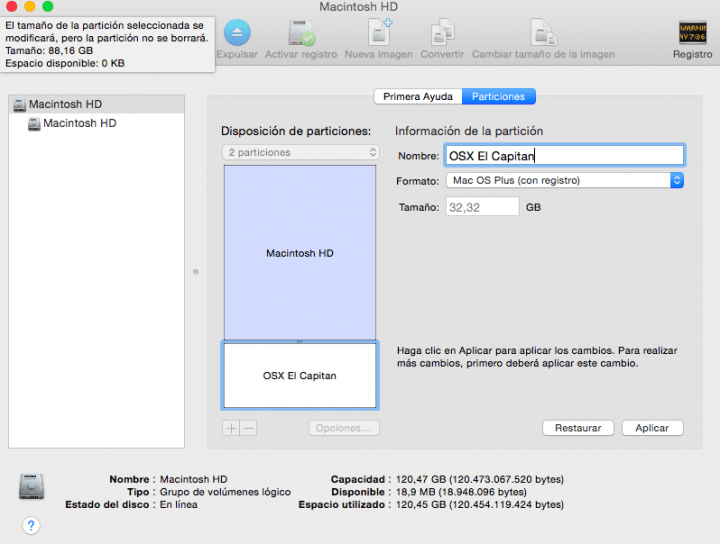Open help with the question mark button

pyautogui.click(x=31, y=525)
